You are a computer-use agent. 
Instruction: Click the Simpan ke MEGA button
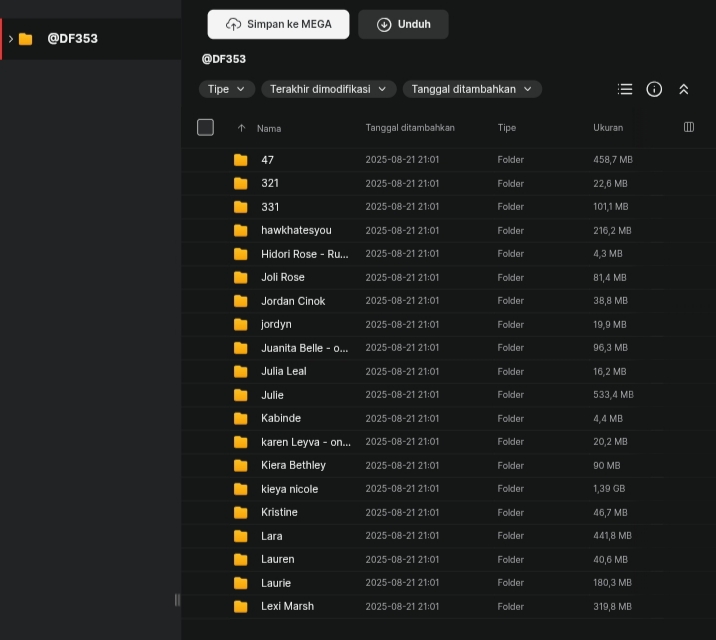278,24
